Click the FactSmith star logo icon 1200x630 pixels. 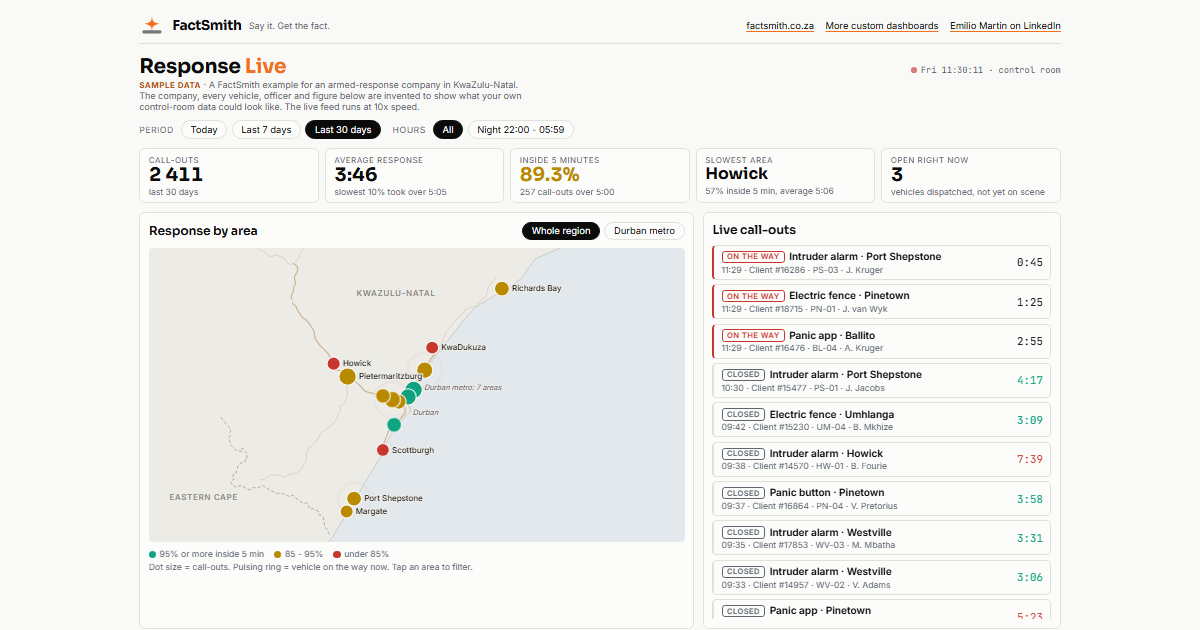(x=151, y=25)
